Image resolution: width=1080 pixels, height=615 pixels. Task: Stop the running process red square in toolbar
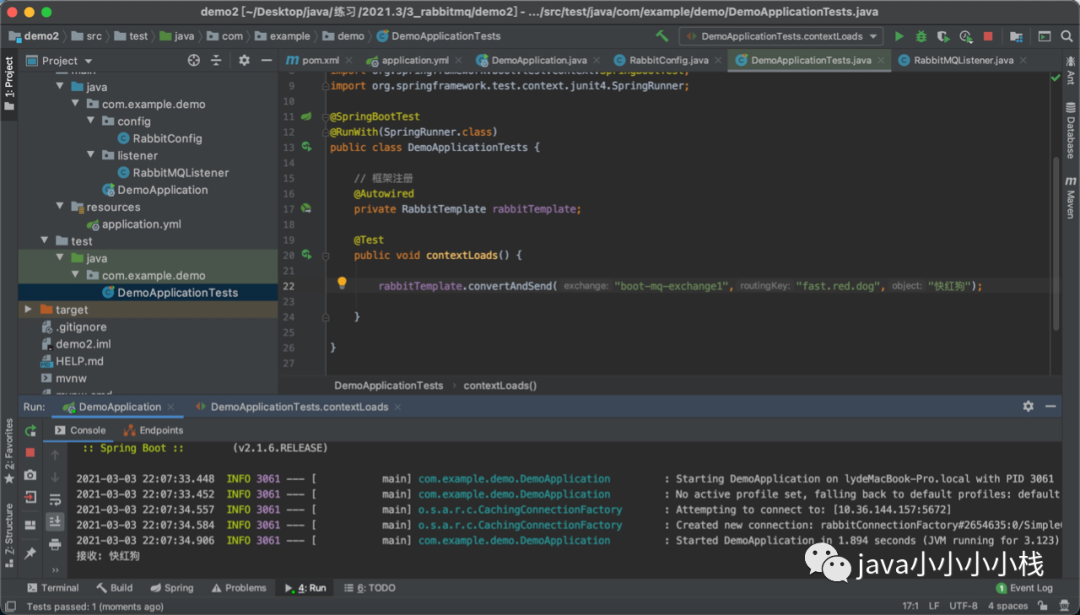click(x=988, y=36)
